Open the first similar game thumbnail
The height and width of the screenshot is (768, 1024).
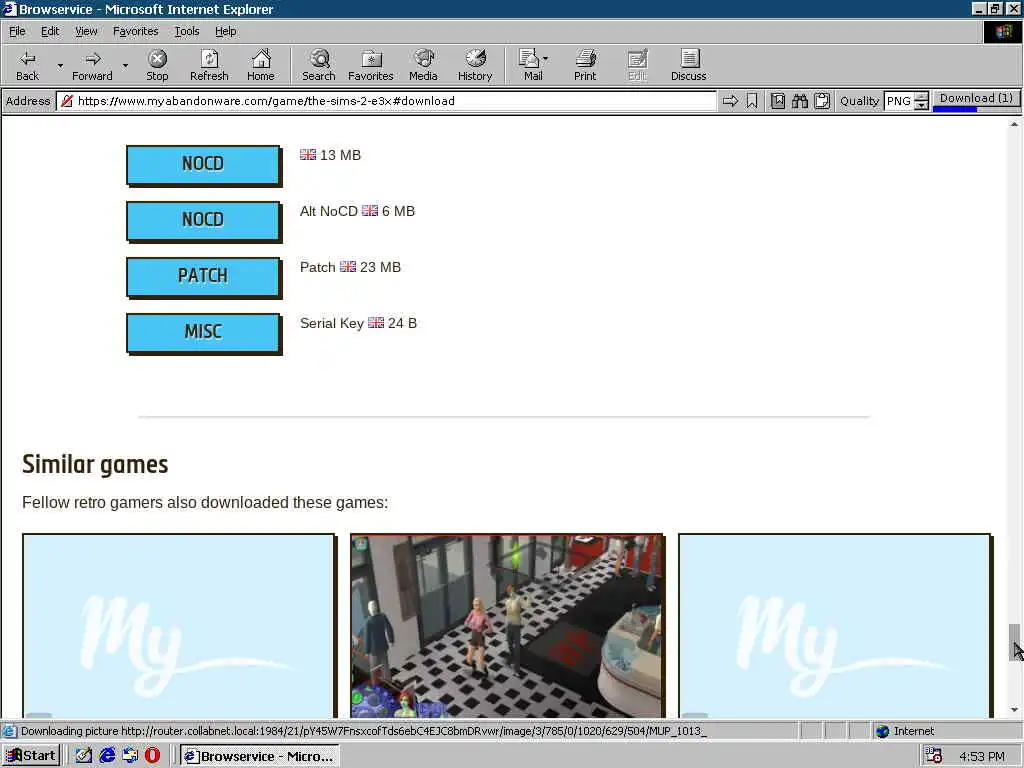179,626
